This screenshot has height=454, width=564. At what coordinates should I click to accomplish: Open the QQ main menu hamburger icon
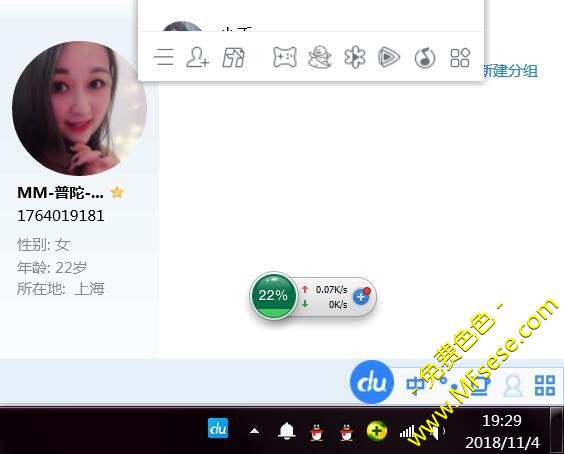pos(164,58)
